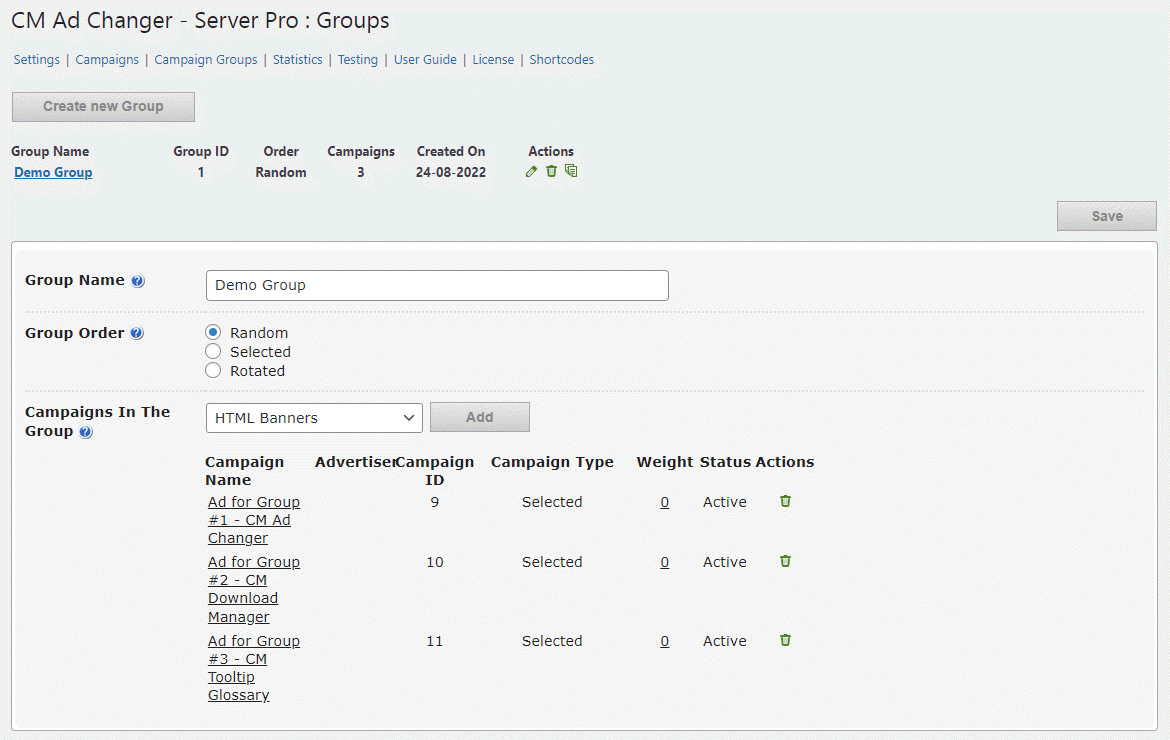Open help icon for Campaigns In The Group
The height and width of the screenshot is (740, 1170).
click(x=86, y=432)
